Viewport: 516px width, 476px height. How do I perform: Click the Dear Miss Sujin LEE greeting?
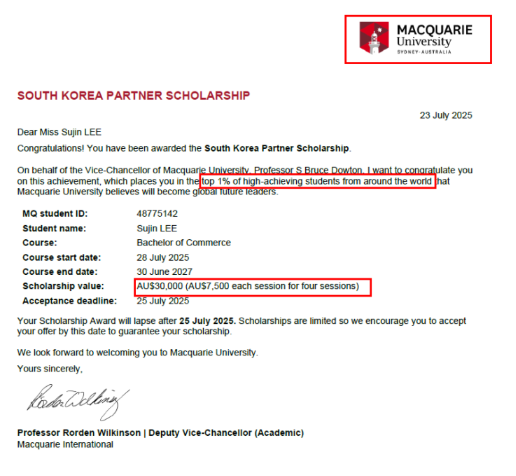[x=59, y=132]
